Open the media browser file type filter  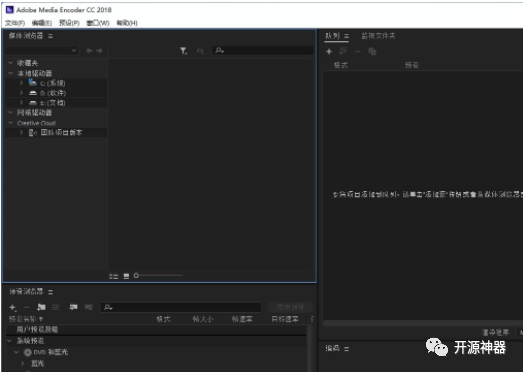[x=183, y=51]
